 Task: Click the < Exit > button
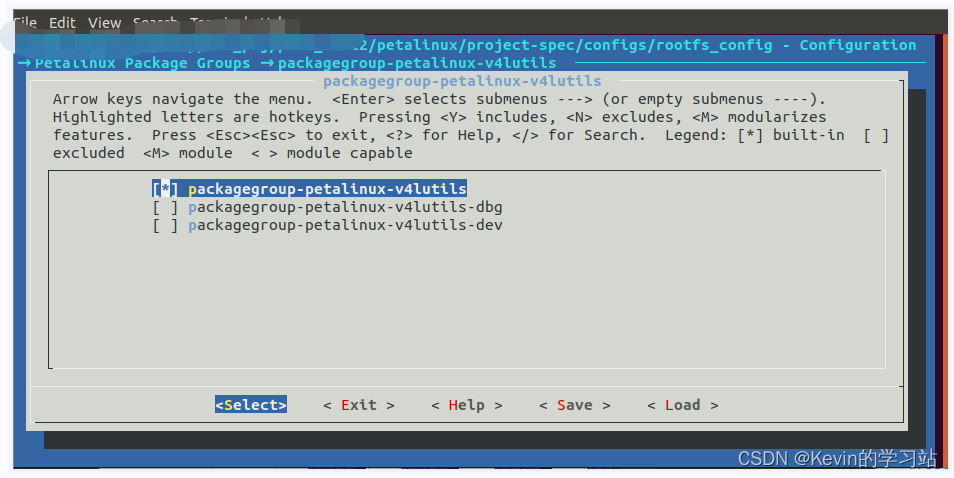pos(359,405)
